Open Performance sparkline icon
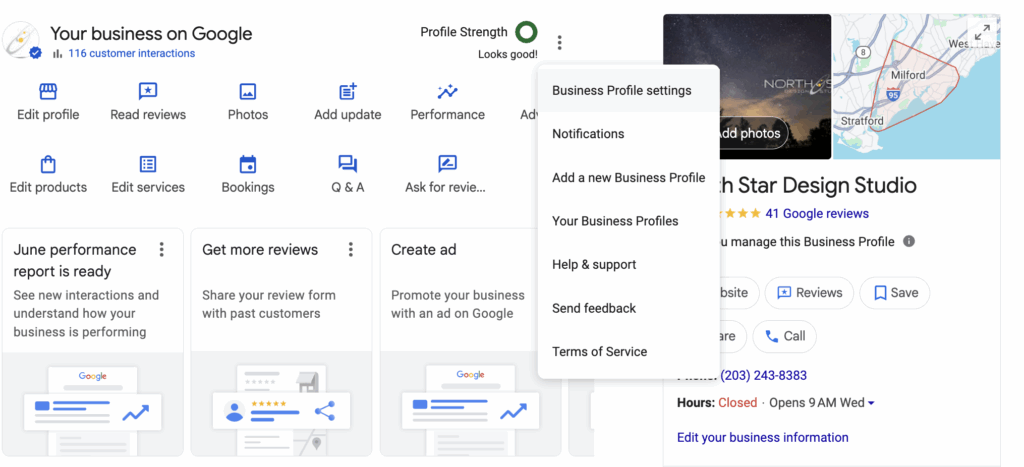Screen dimensions: 1024x467 coord(447,91)
